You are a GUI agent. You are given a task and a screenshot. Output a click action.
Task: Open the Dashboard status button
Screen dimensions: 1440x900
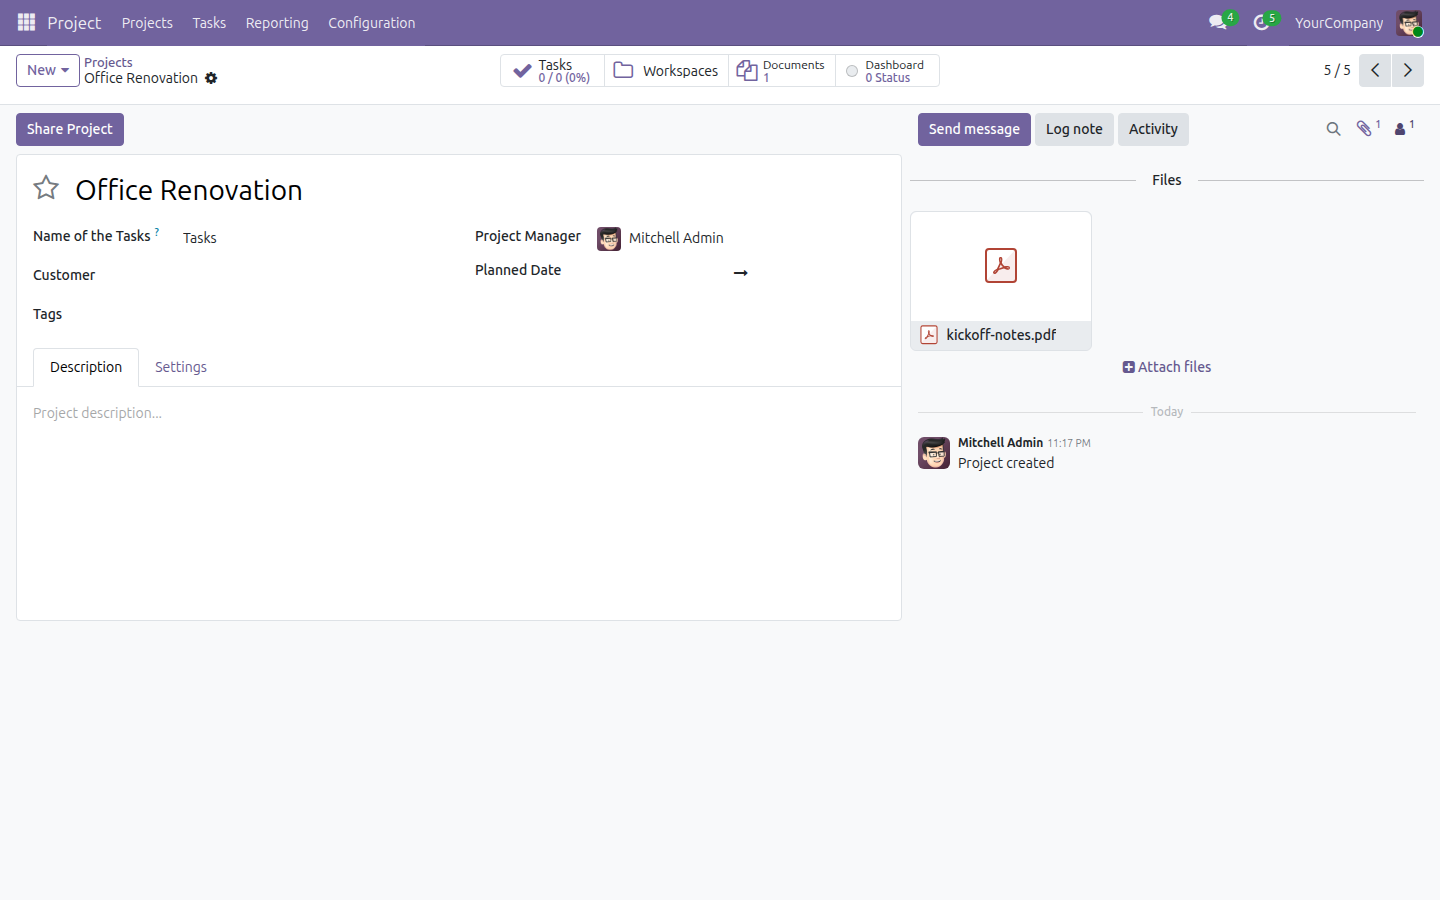point(887,71)
